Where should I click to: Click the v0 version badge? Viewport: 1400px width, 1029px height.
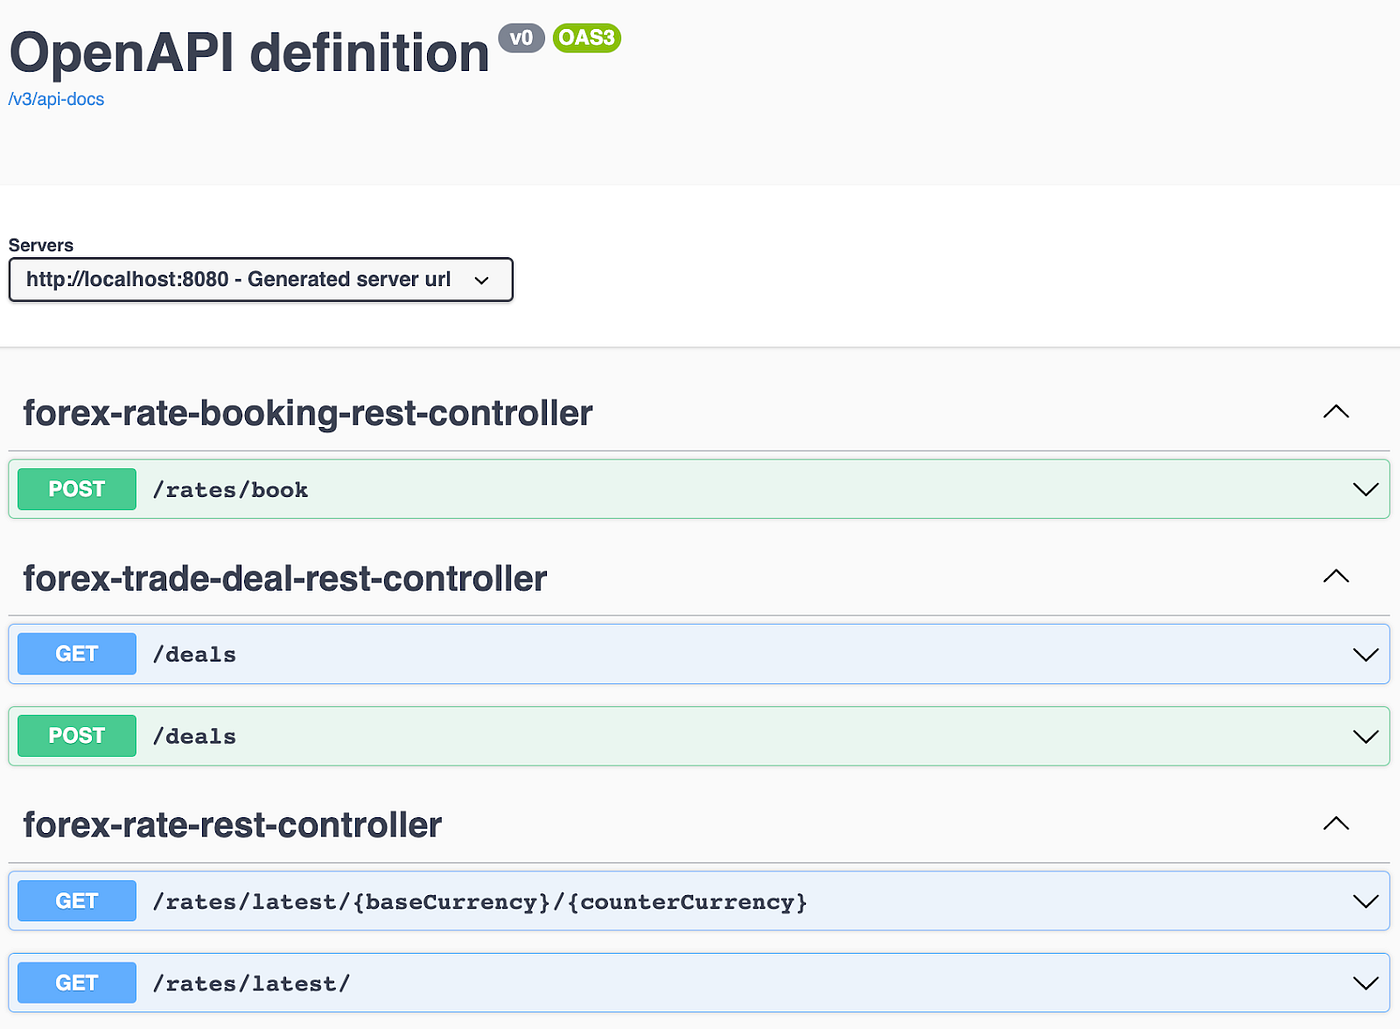pyautogui.click(x=521, y=38)
